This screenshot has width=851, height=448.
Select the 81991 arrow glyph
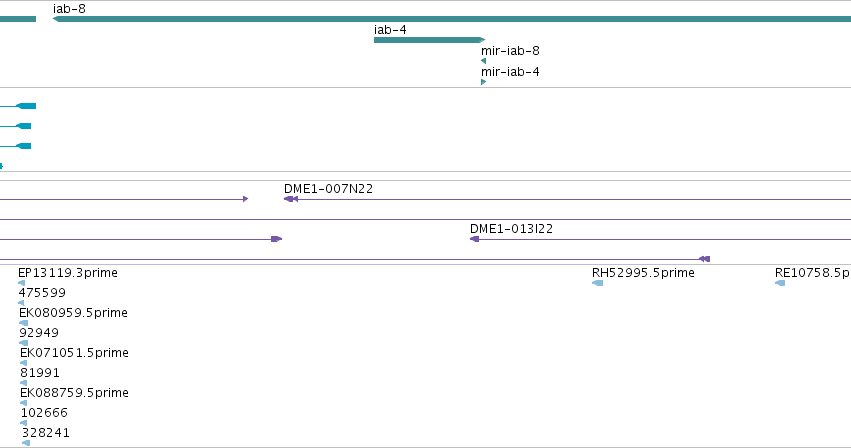click(23, 383)
